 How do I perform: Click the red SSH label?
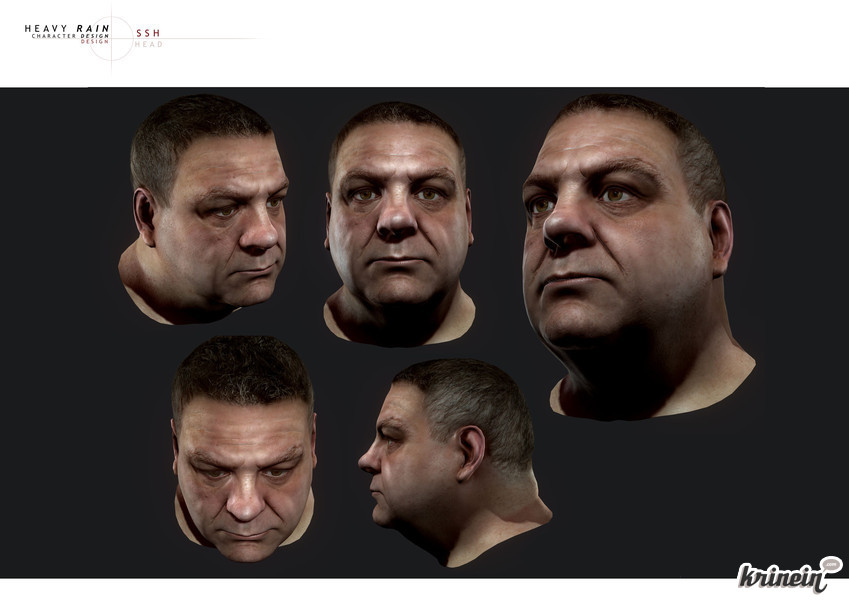[x=148, y=33]
